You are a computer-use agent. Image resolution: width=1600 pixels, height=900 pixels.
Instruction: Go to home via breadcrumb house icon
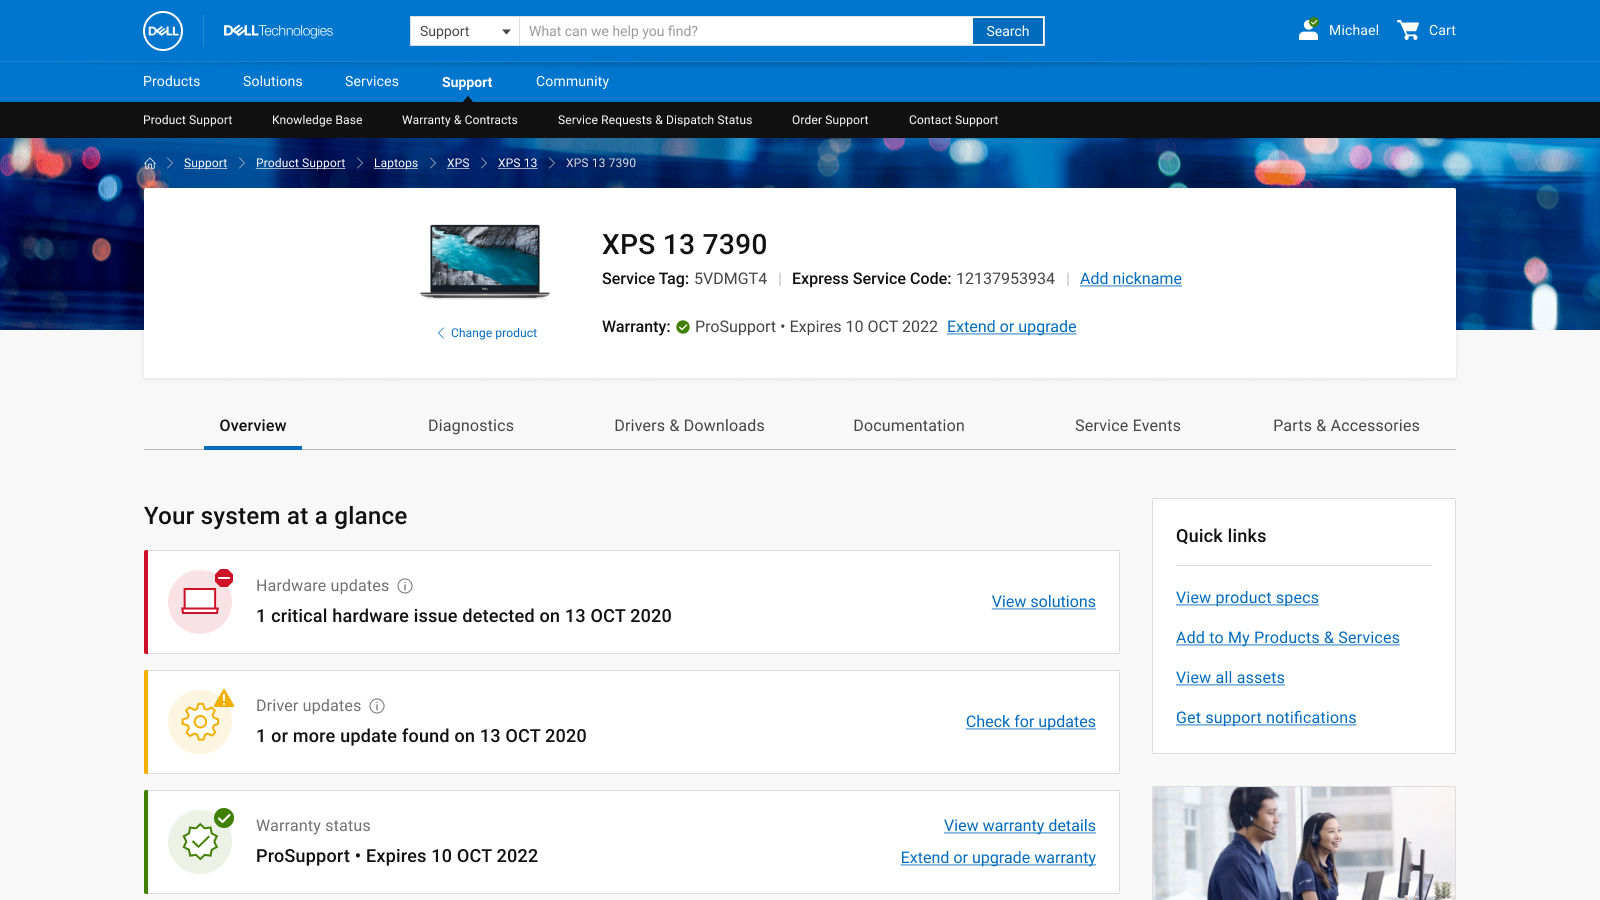click(x=150, y=163)
